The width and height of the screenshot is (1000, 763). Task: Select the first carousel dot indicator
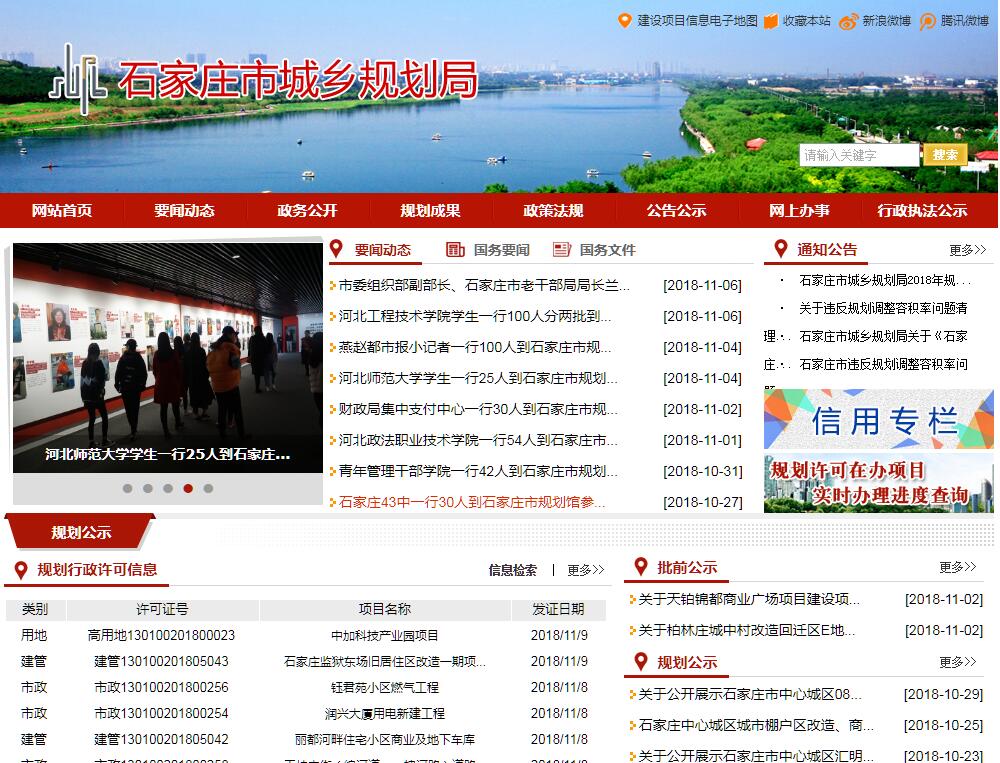tap(127, 489)
